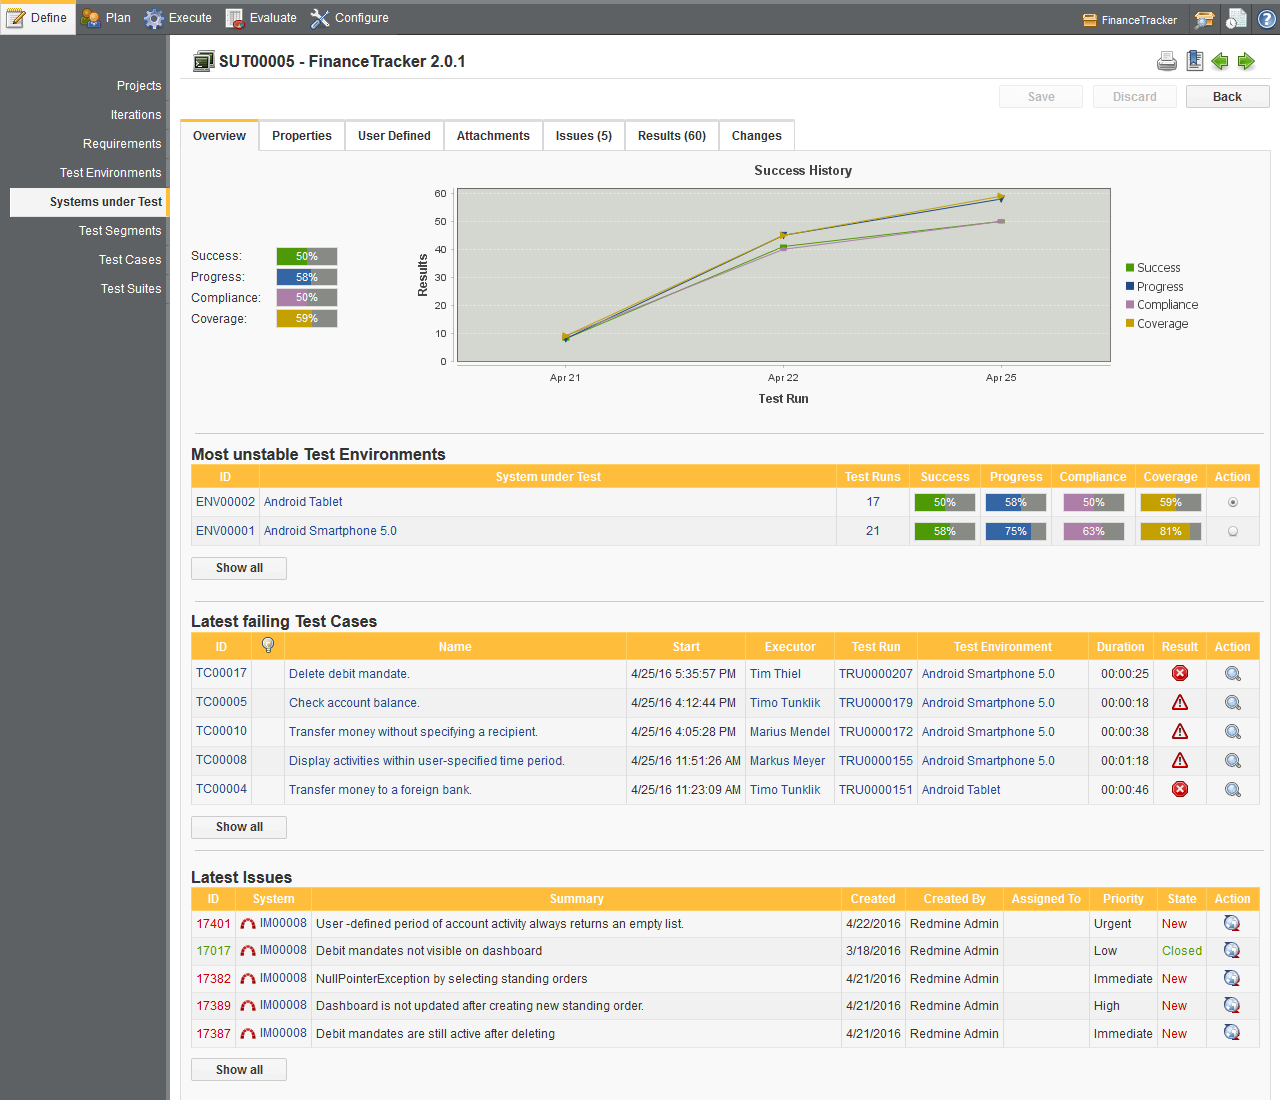
Task: Click magnifier action for TC00010 row
Action: click(x=1233, y=732)
